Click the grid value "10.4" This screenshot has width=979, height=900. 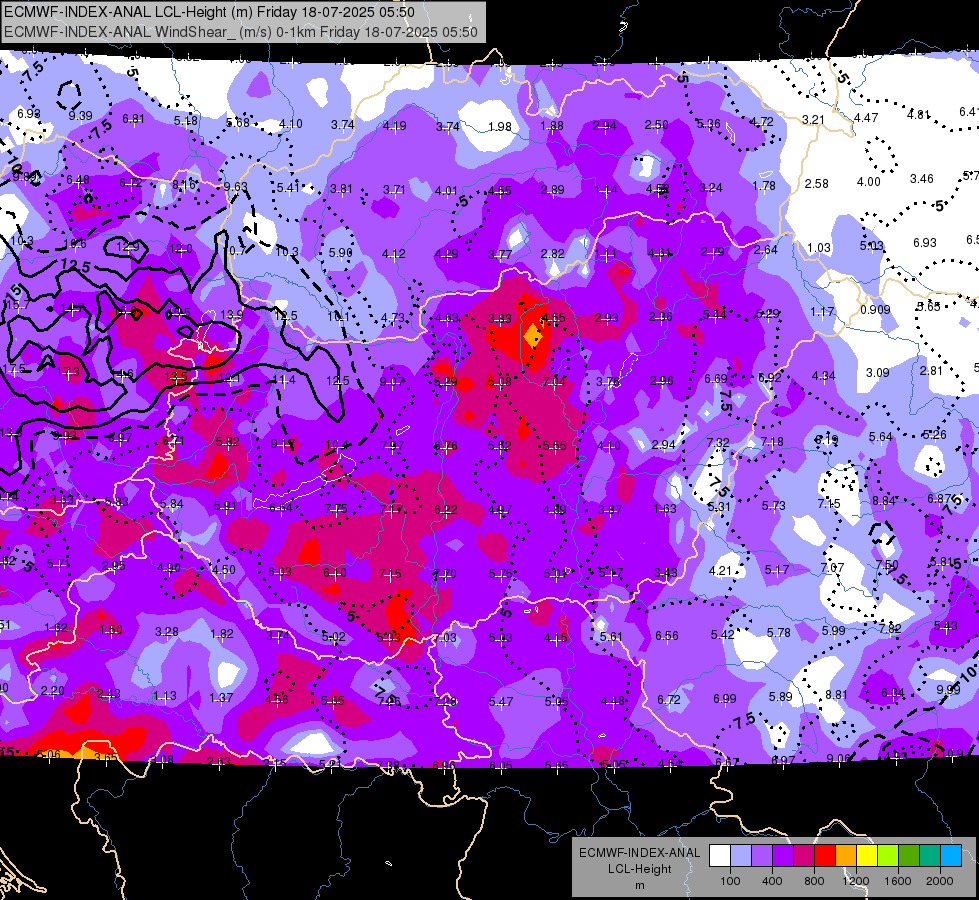tap(337, 445)
